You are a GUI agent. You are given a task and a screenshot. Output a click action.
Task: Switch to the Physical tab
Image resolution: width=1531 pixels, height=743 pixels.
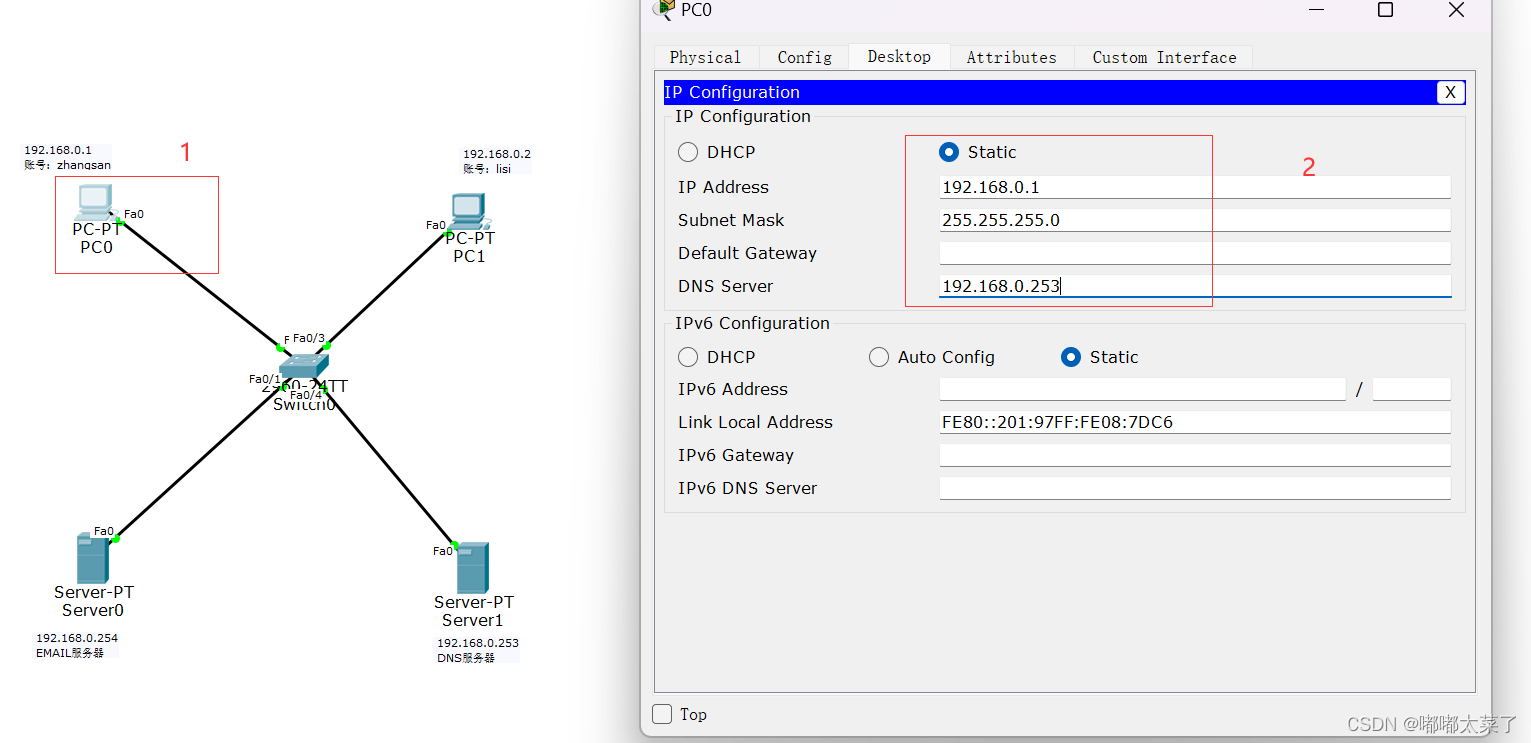point(706,57)
